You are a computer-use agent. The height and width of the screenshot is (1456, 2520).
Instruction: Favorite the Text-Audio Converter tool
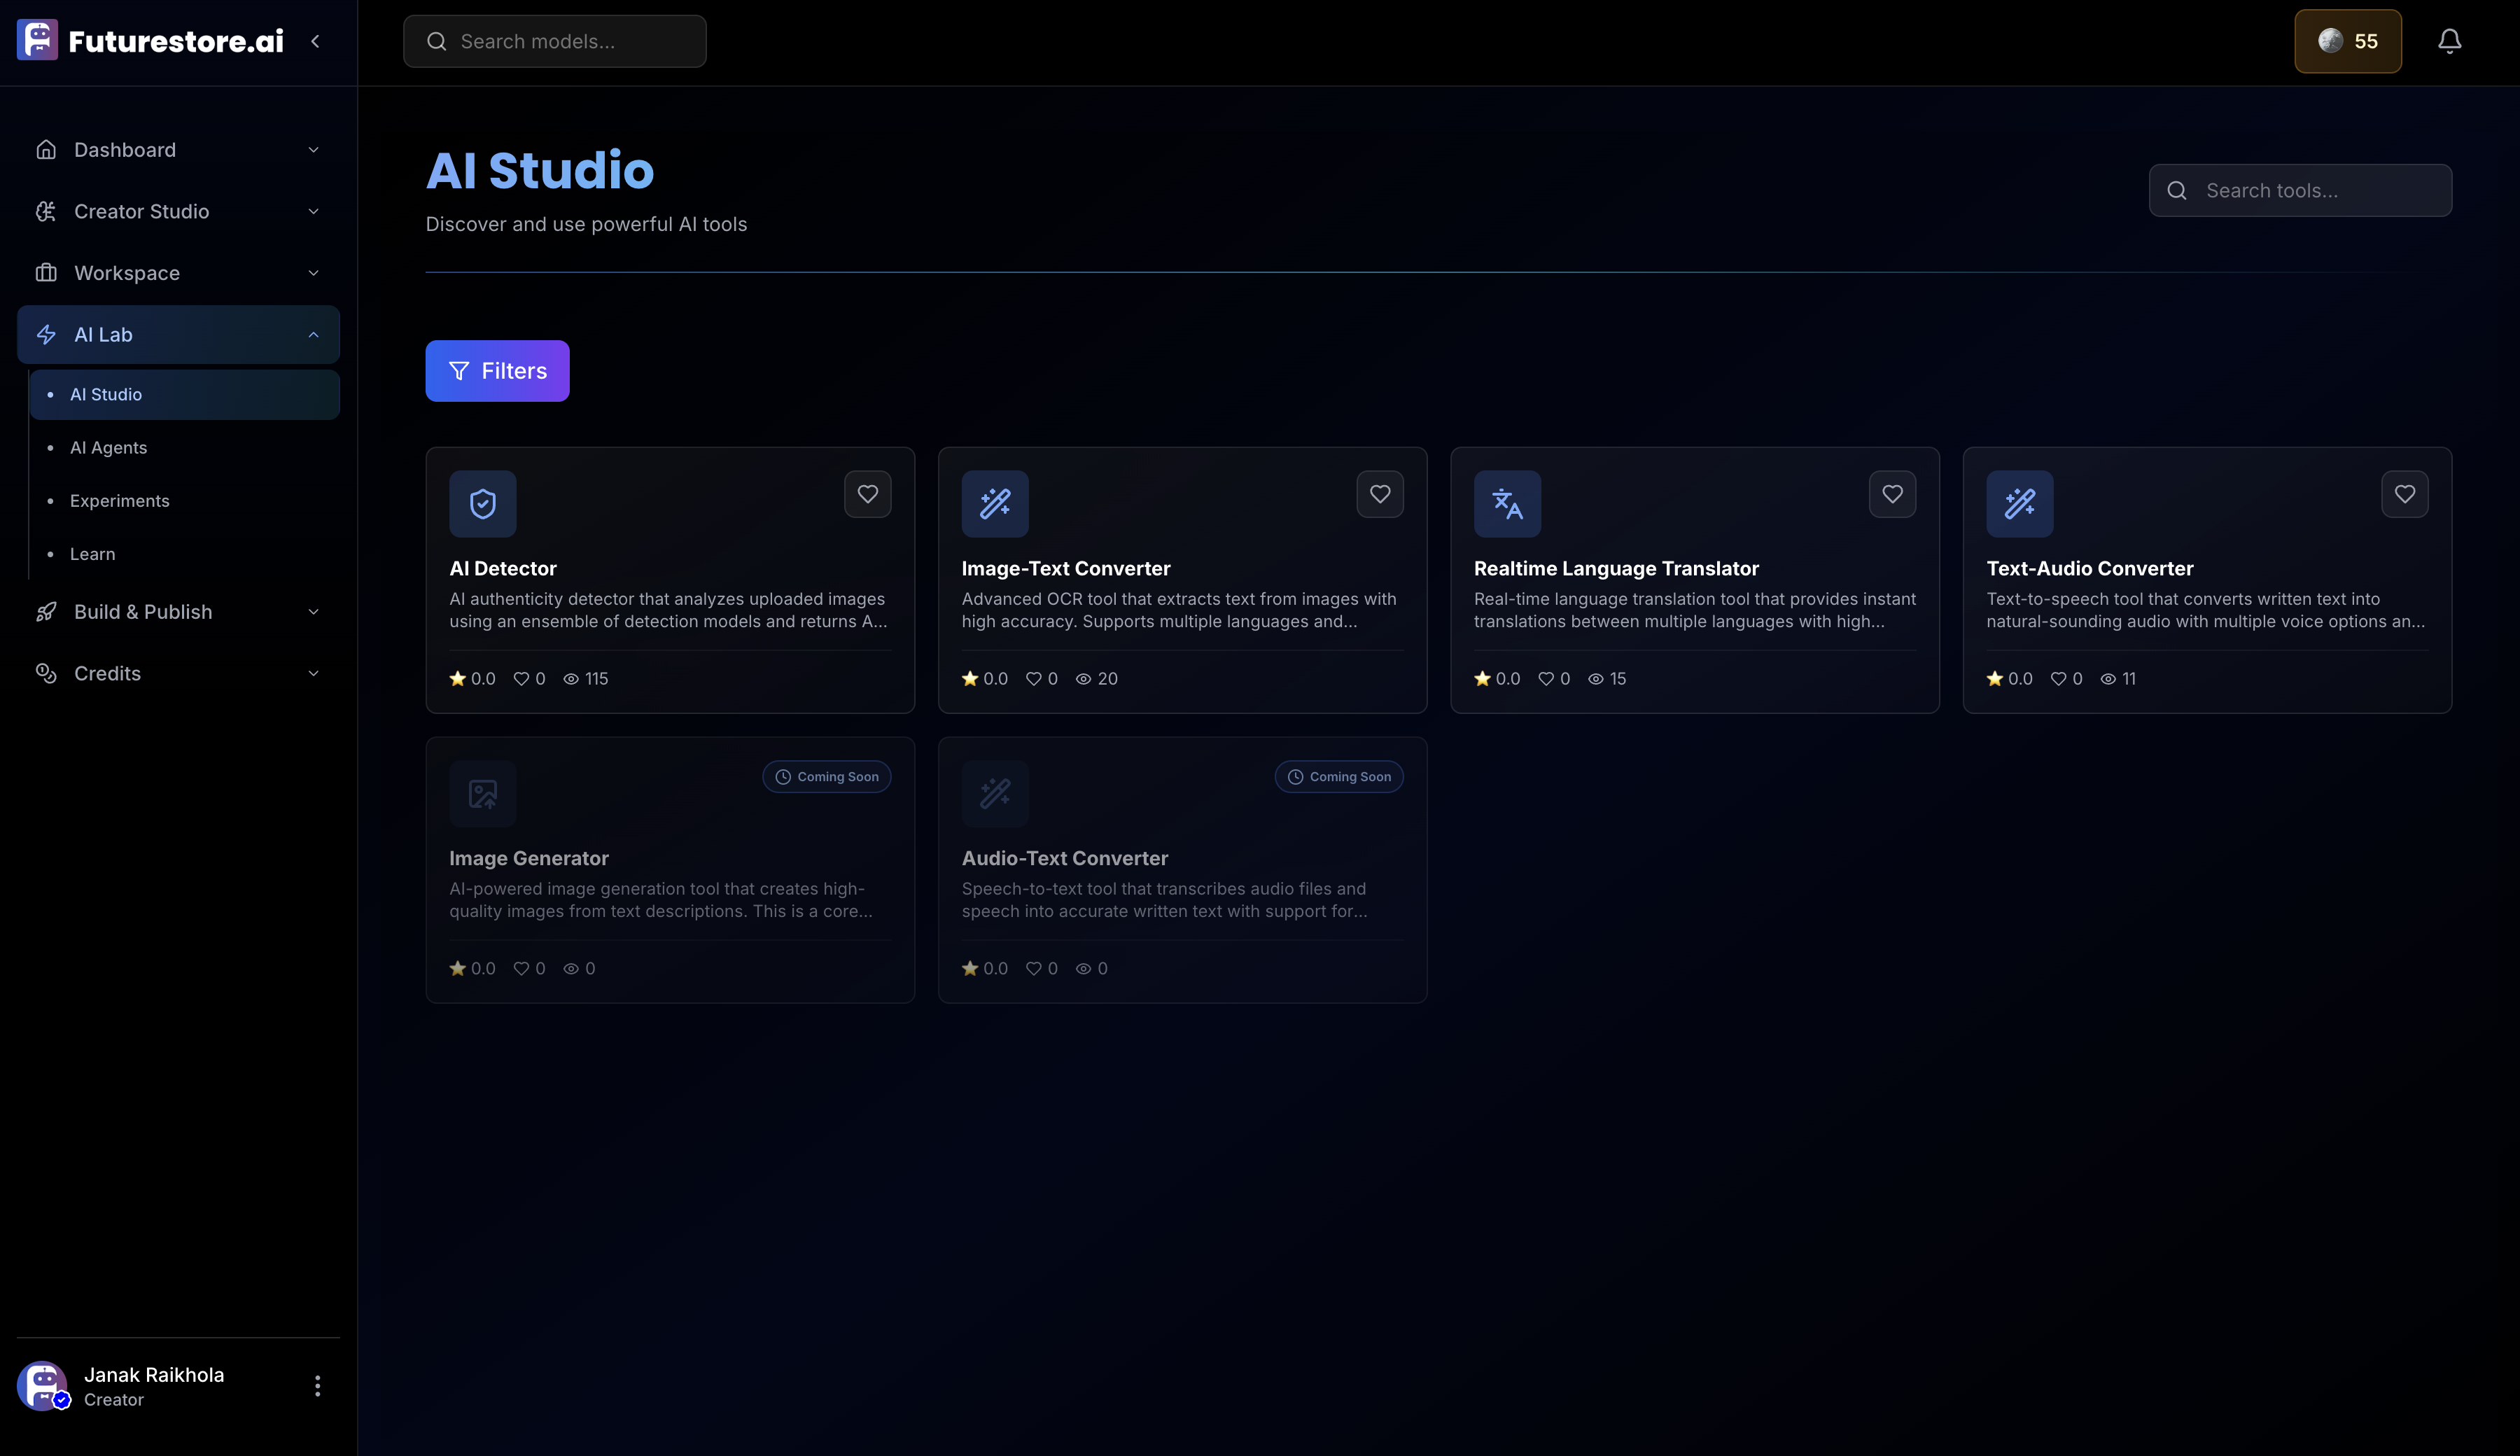(x=2404, y=494)
